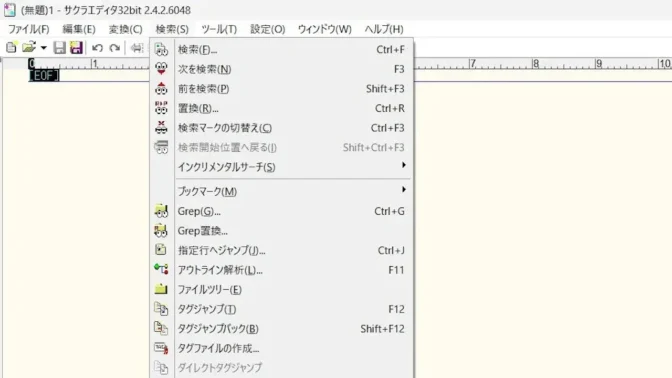Close the 検索(S) menu via menu bar

(x=172, y=29)
